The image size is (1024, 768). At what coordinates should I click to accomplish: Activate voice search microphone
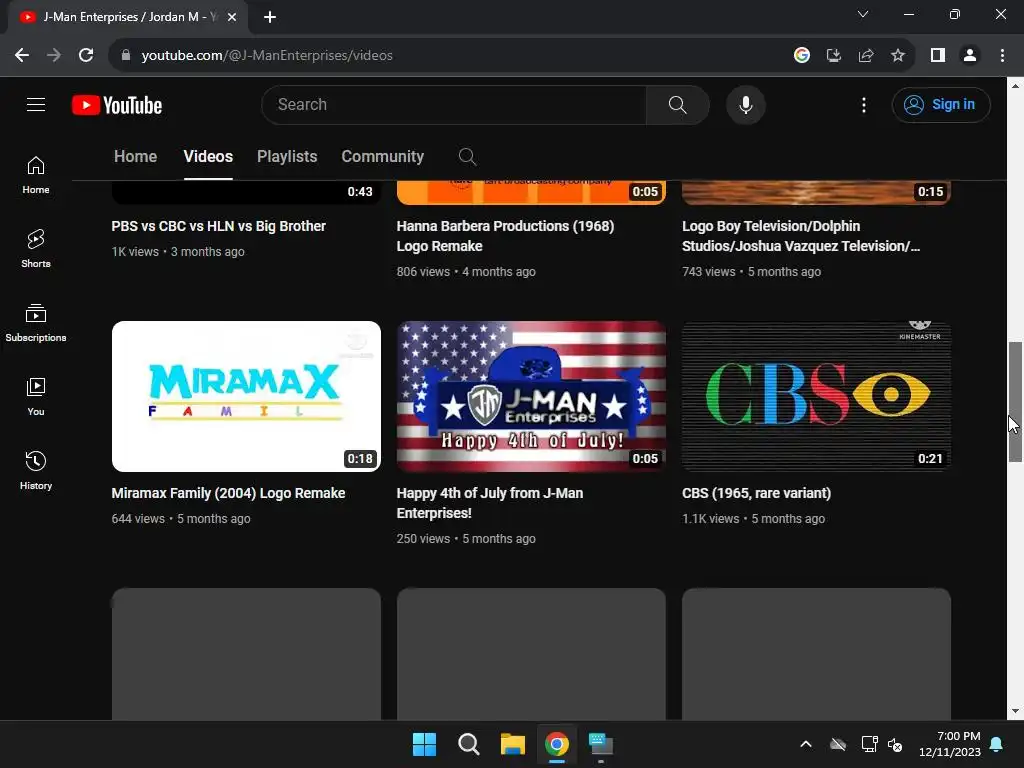(x=745, y=104)
